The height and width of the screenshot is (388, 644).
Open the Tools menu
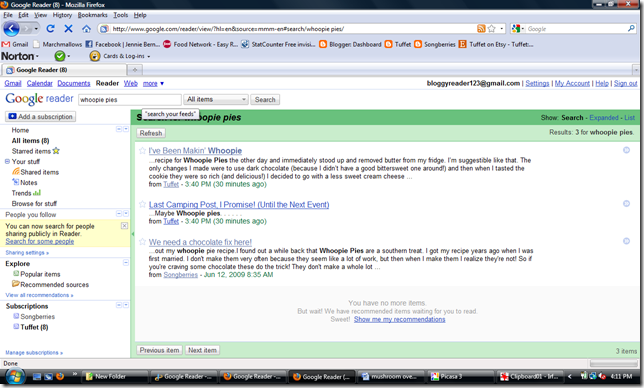(120, 15)
